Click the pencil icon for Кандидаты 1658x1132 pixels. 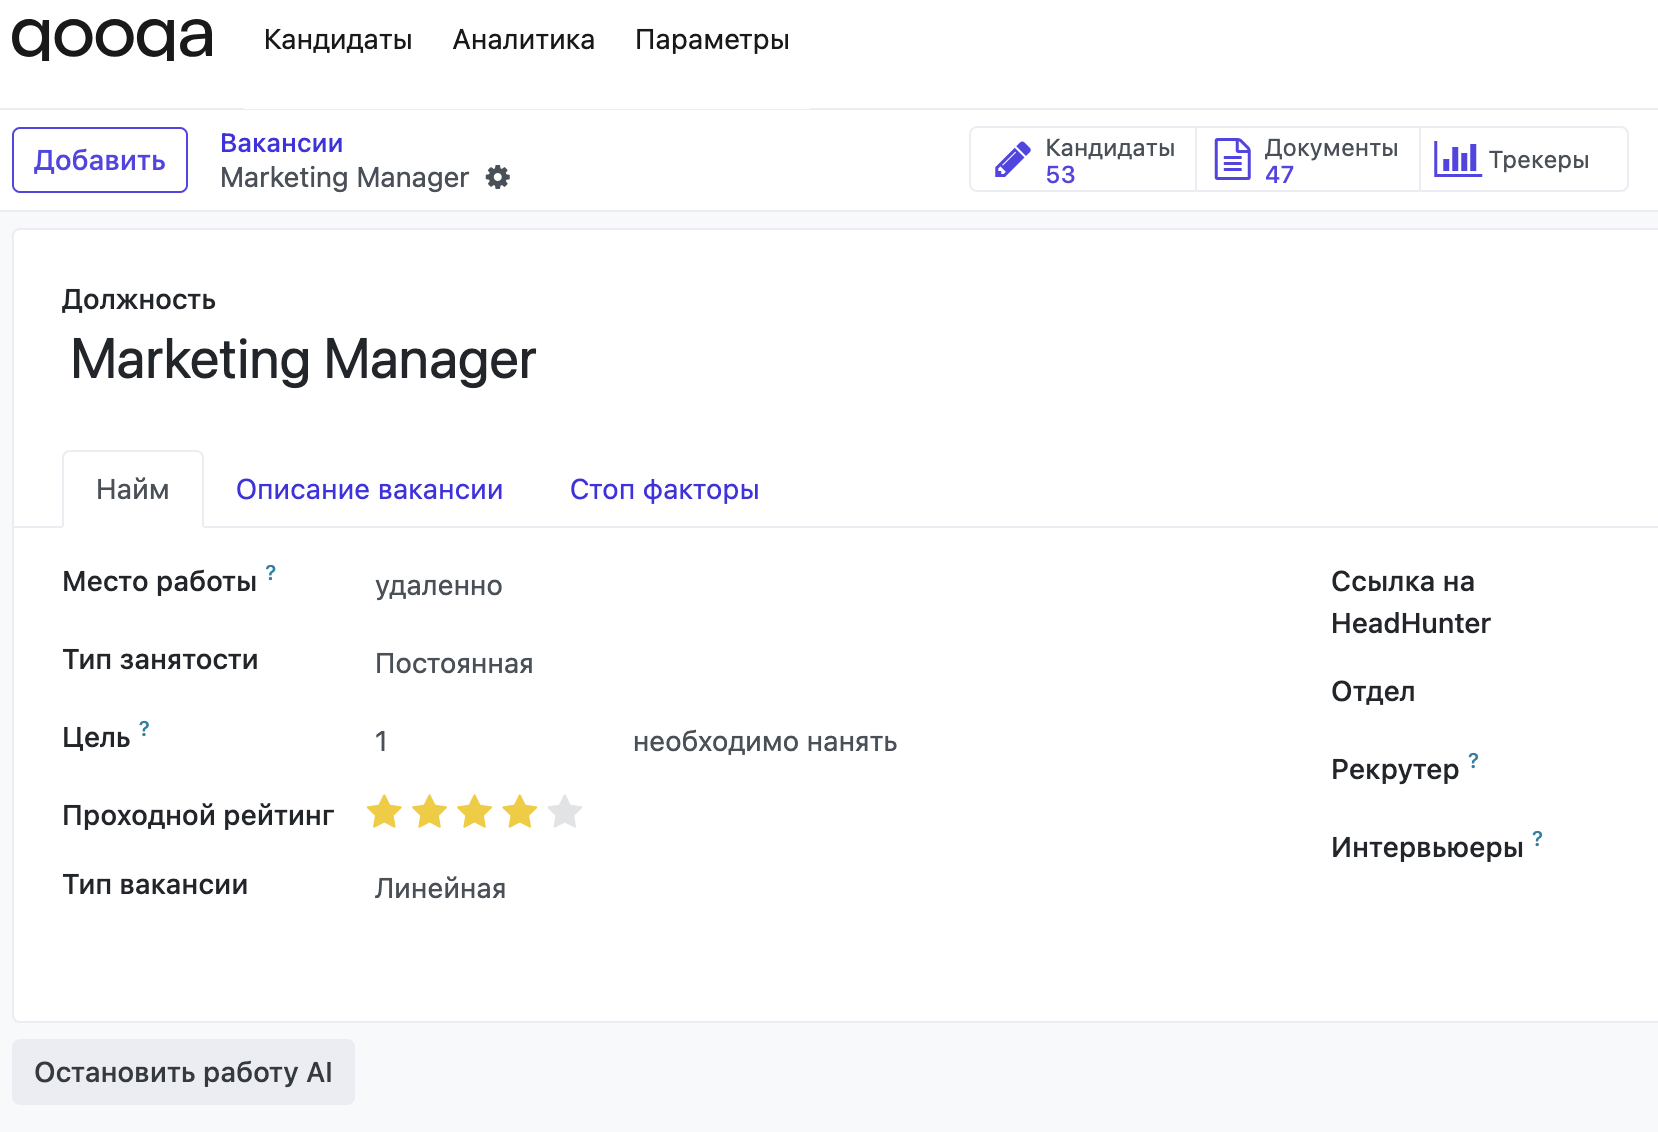pyautogui.click(x=1012, y=160)
